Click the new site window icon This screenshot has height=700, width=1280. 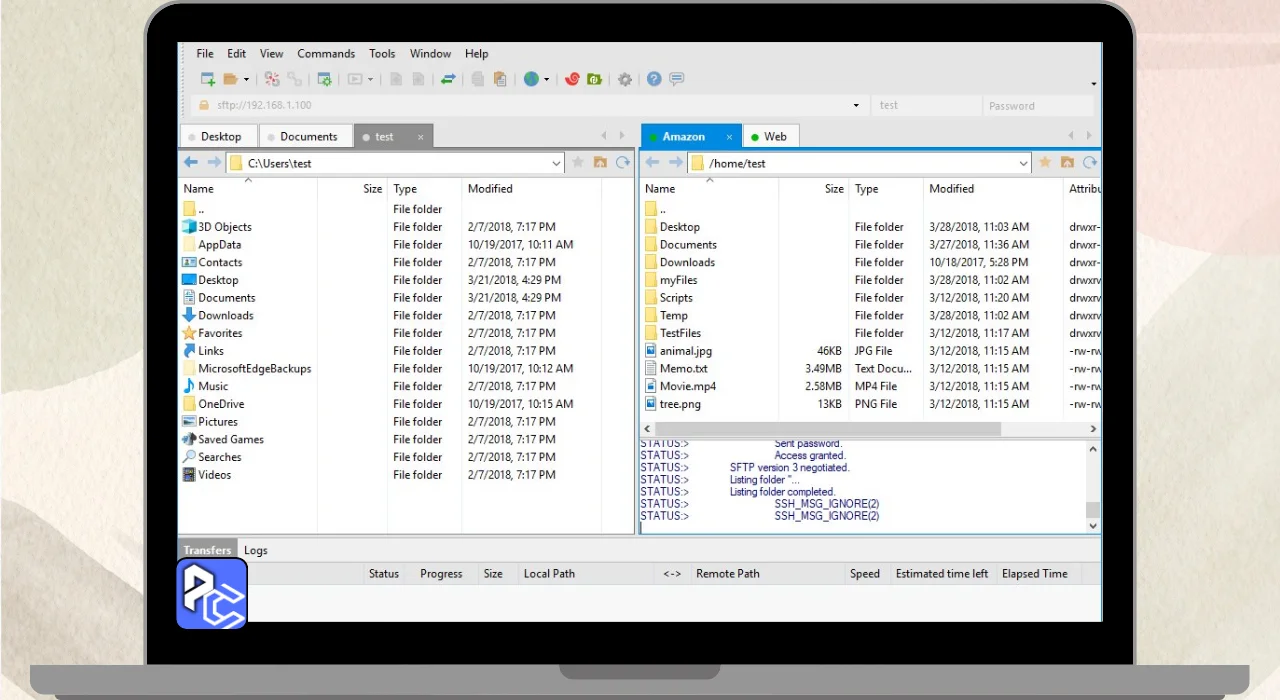(208, 79)
